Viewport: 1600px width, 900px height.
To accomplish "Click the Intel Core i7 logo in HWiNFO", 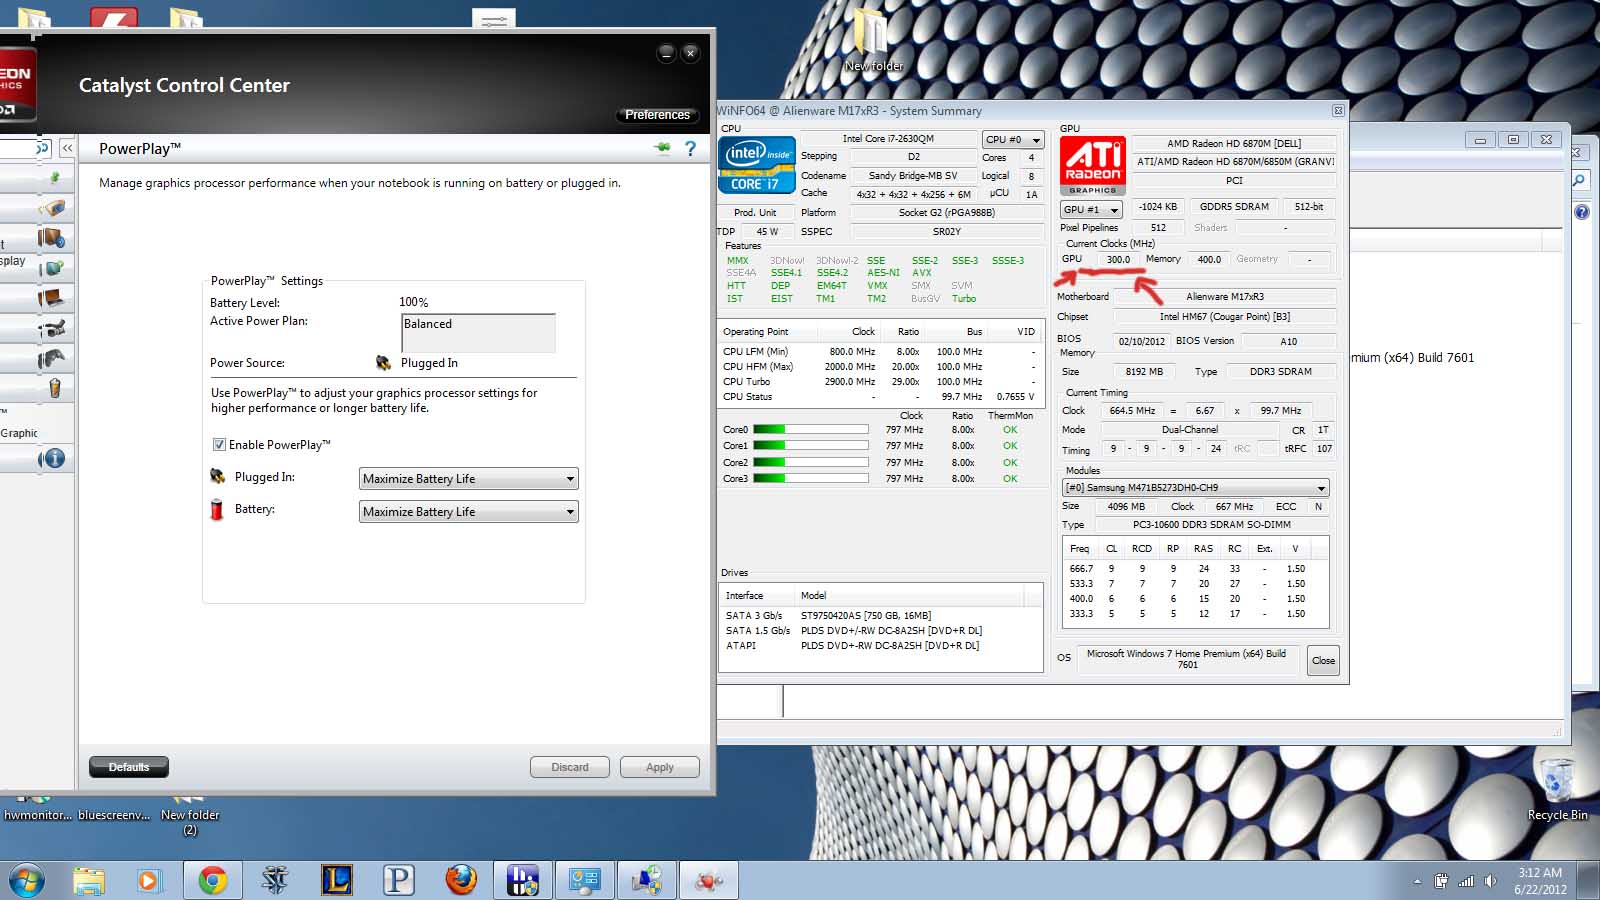I will point(757,164).
